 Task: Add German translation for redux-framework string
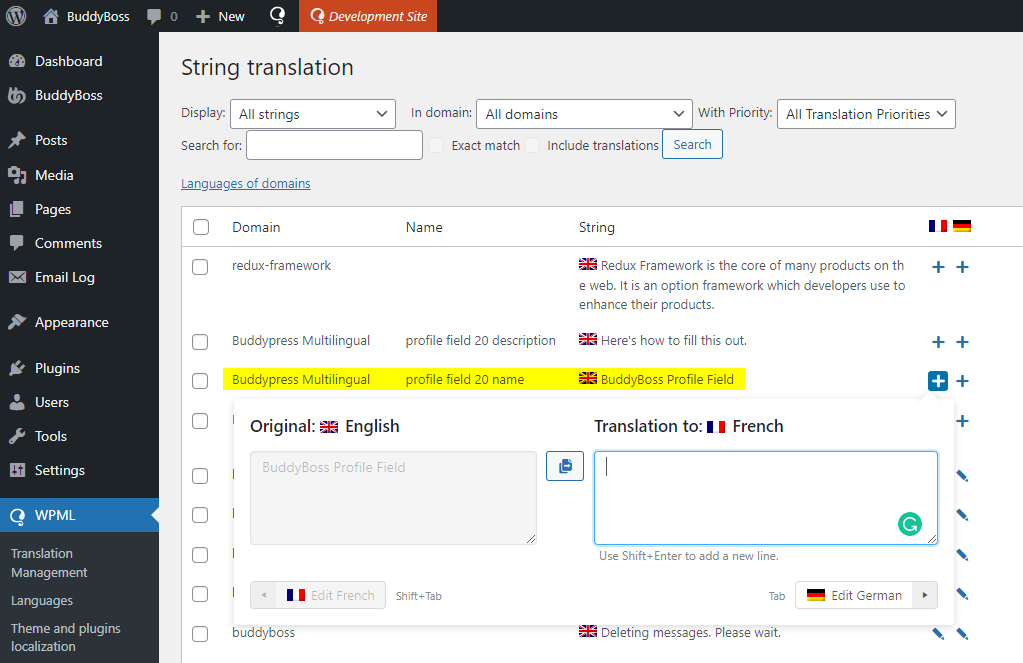click(x=962, y=267)
